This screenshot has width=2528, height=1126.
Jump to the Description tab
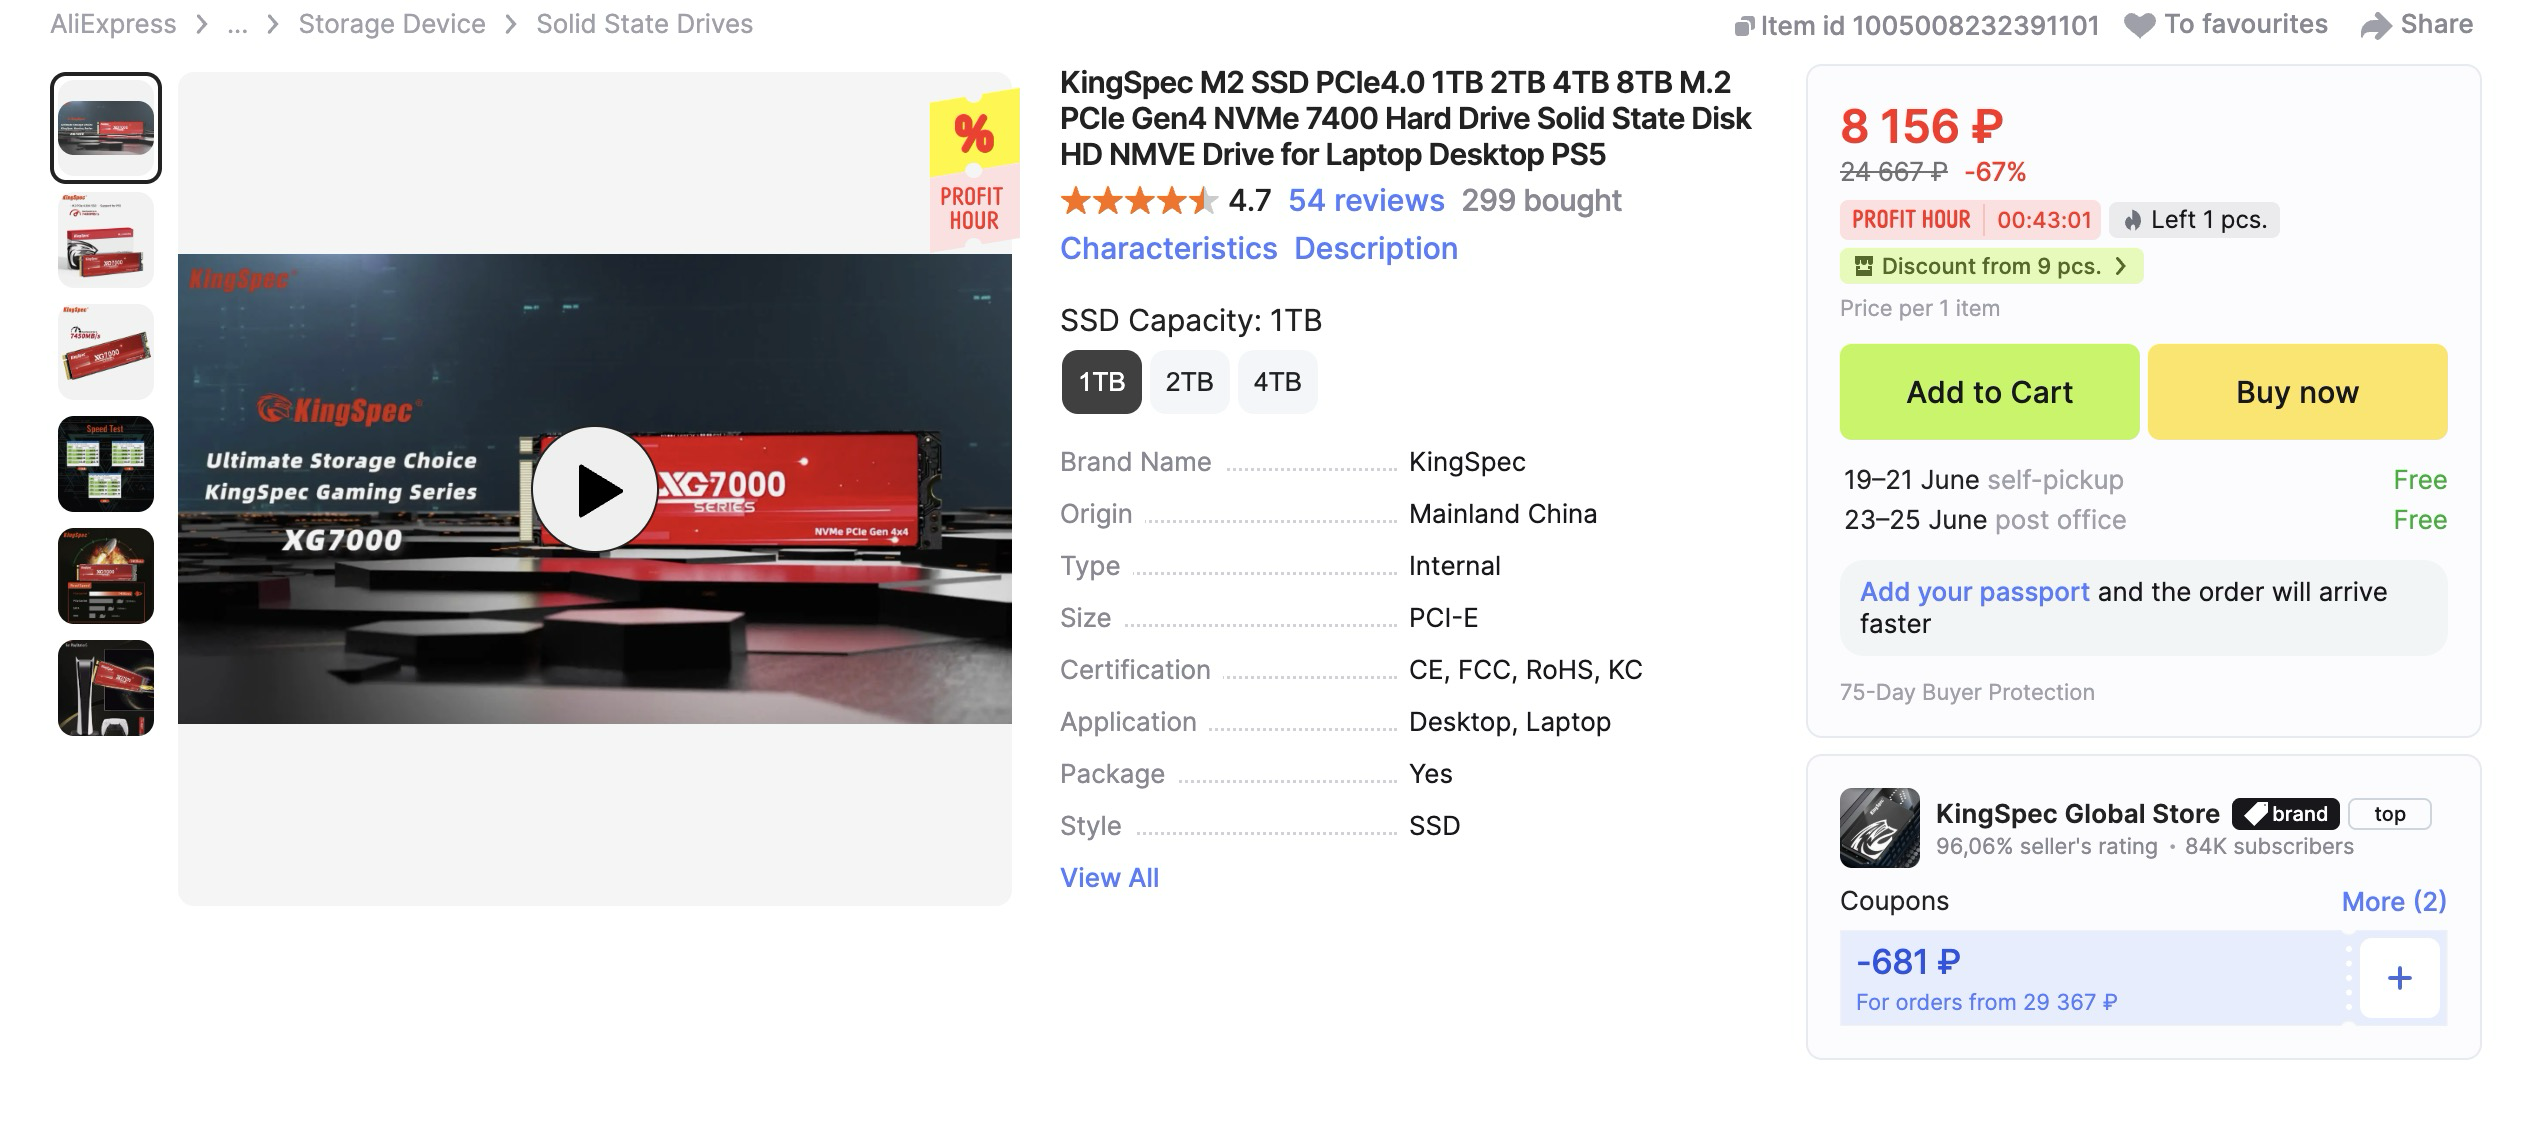(1375, 249)
